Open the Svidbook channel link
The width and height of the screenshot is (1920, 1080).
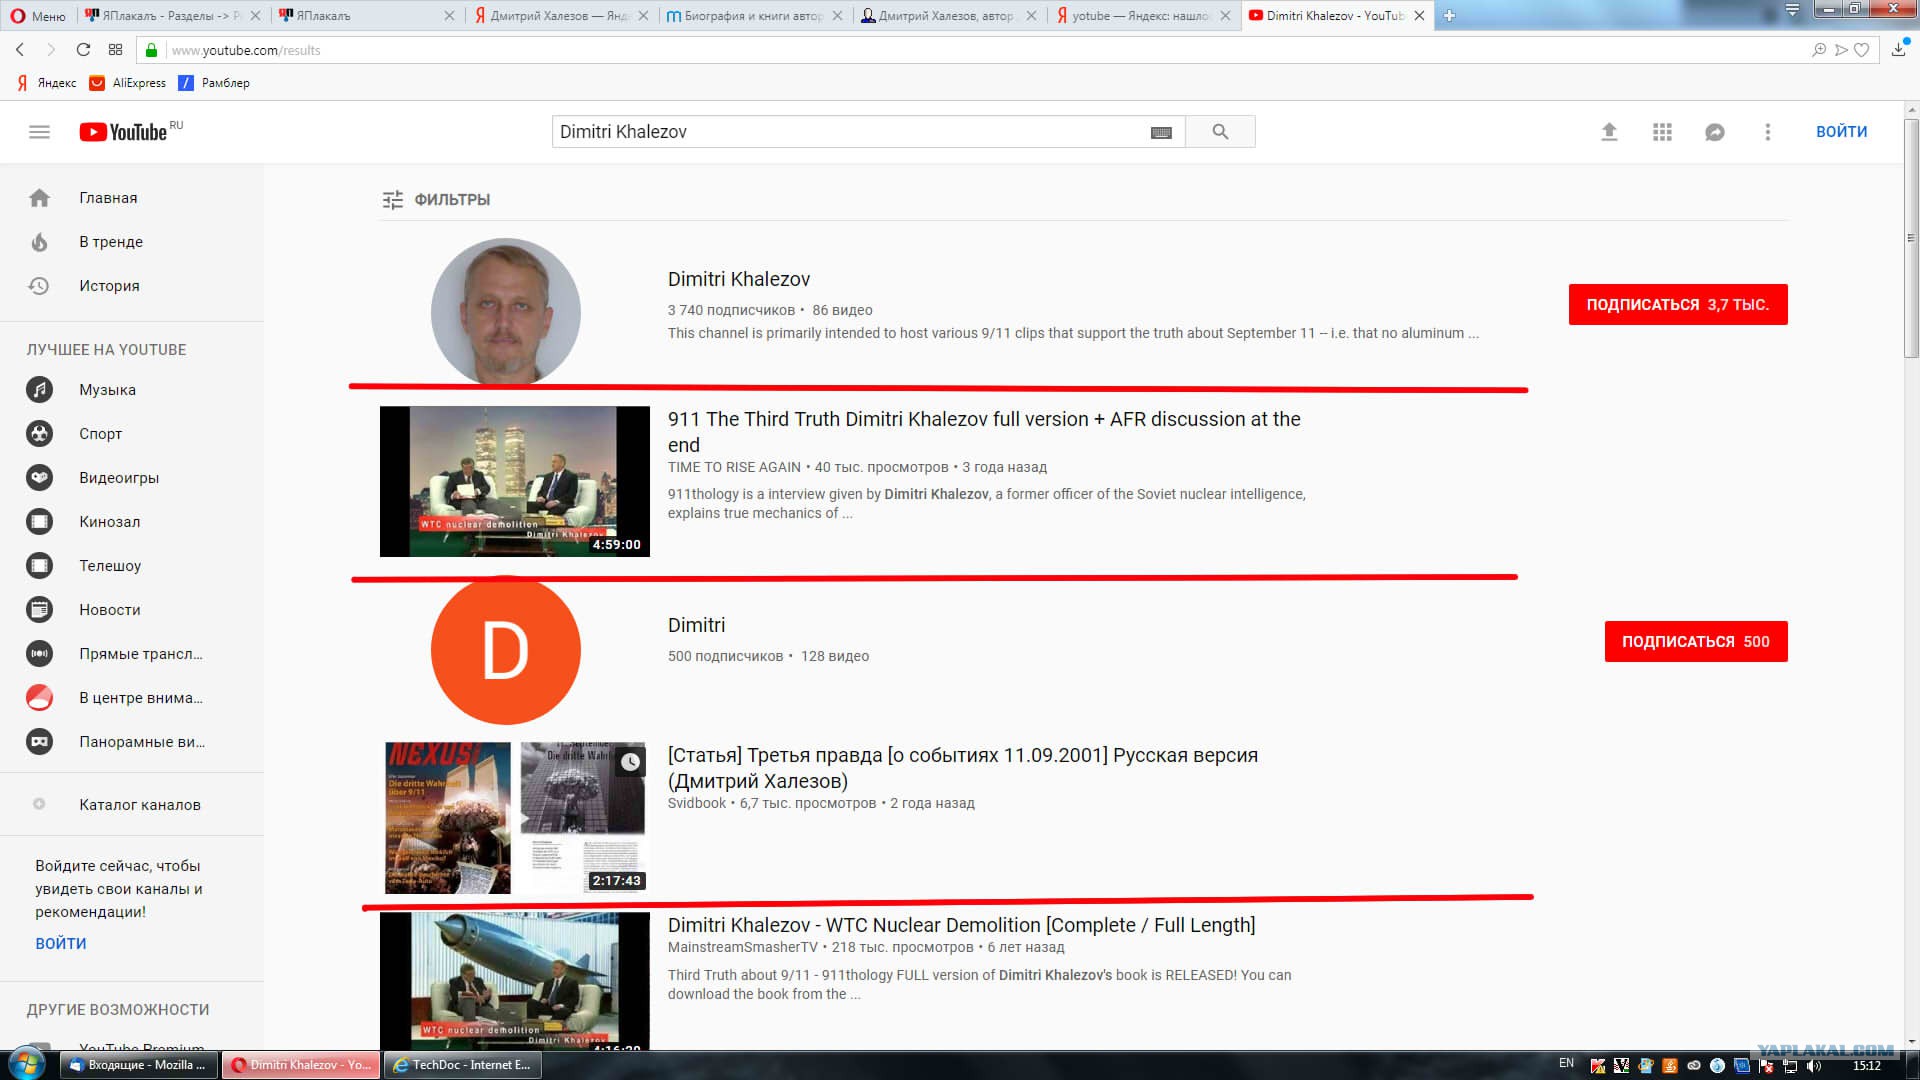[697, 804]
